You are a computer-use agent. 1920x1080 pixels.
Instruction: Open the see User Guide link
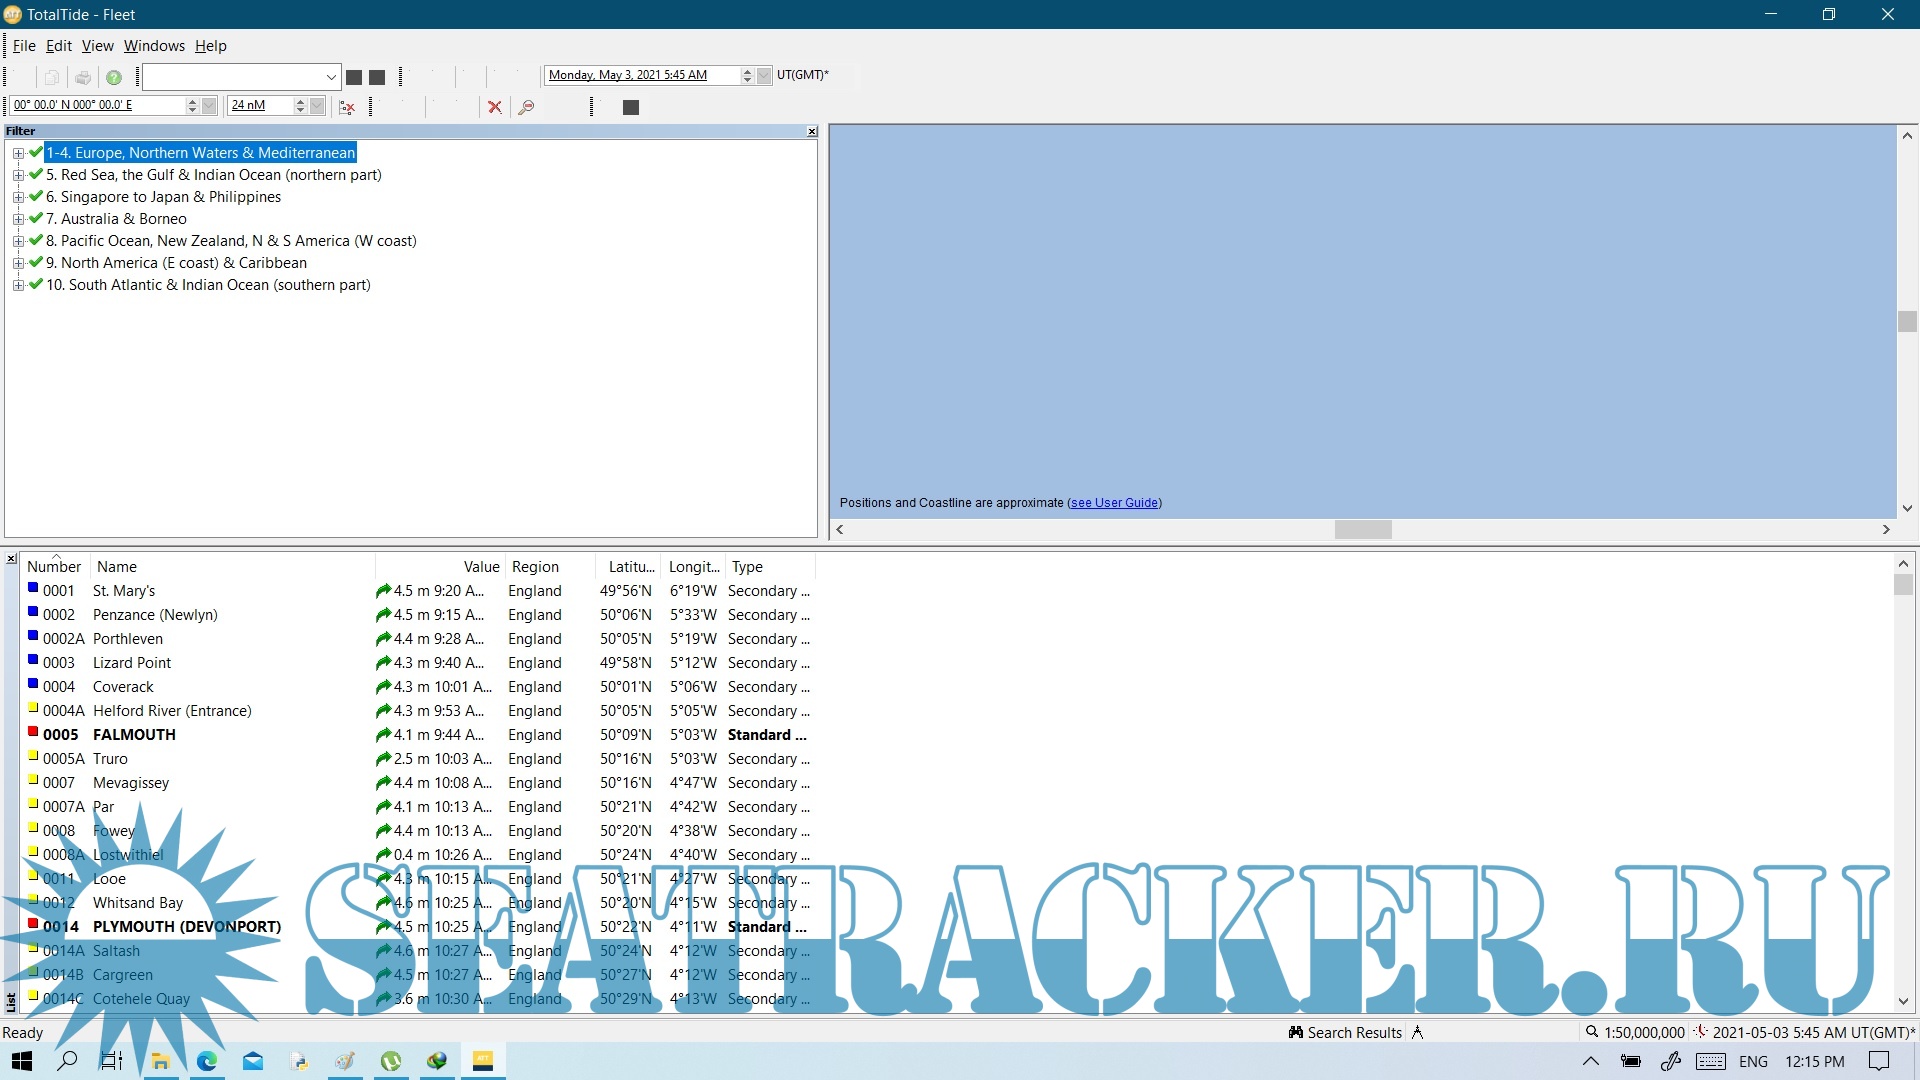1114,503
